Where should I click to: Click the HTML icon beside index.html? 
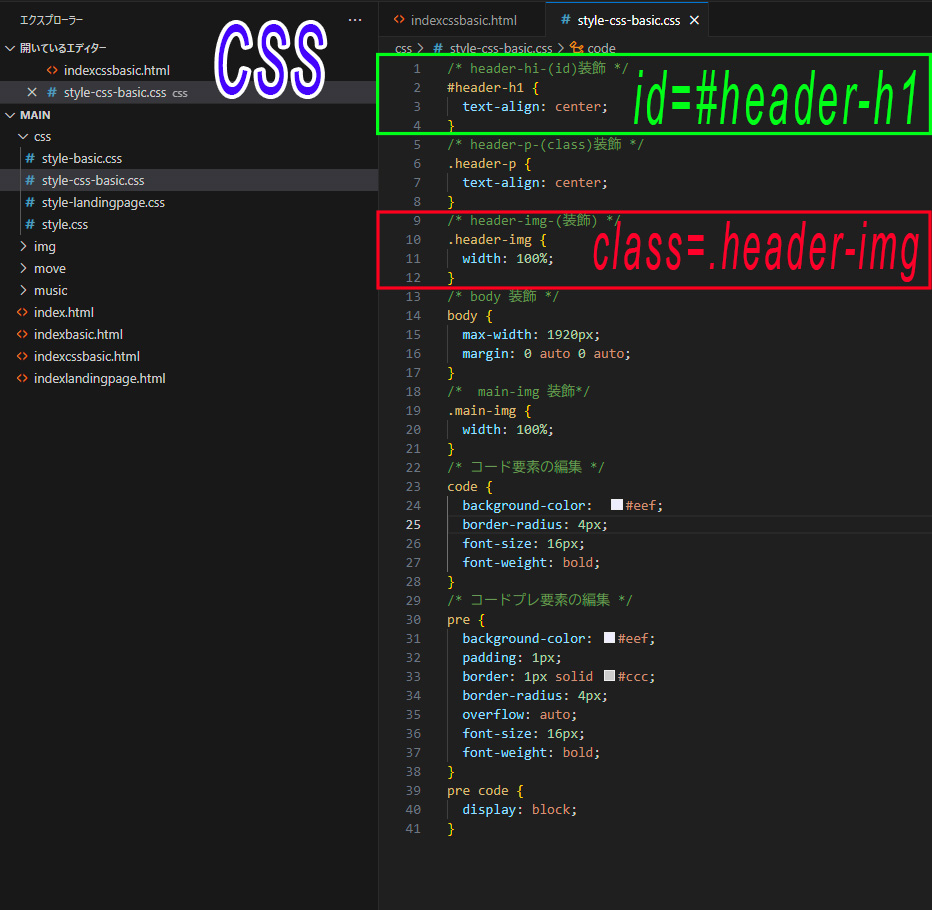(x=22, y=312)
